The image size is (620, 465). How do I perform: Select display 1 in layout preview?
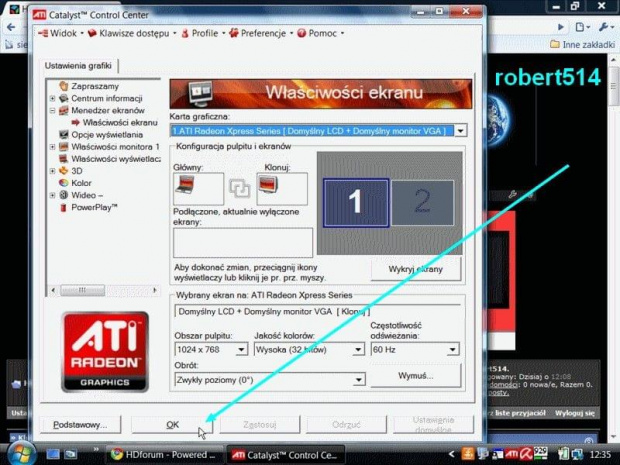tap(356, 203)
